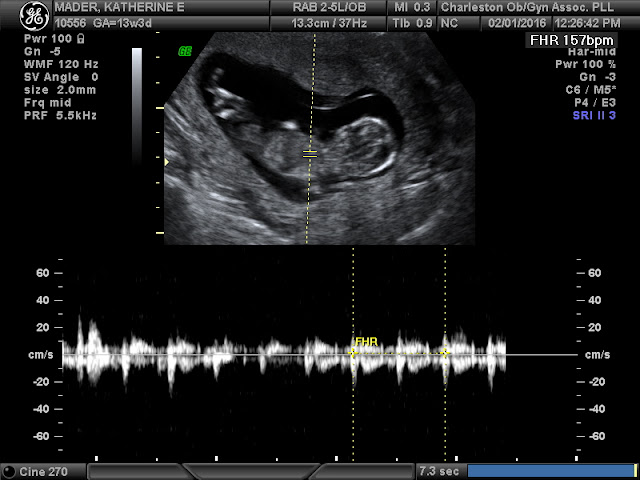
Task: Click the left scale 60 label
Action: coord(43,273)
